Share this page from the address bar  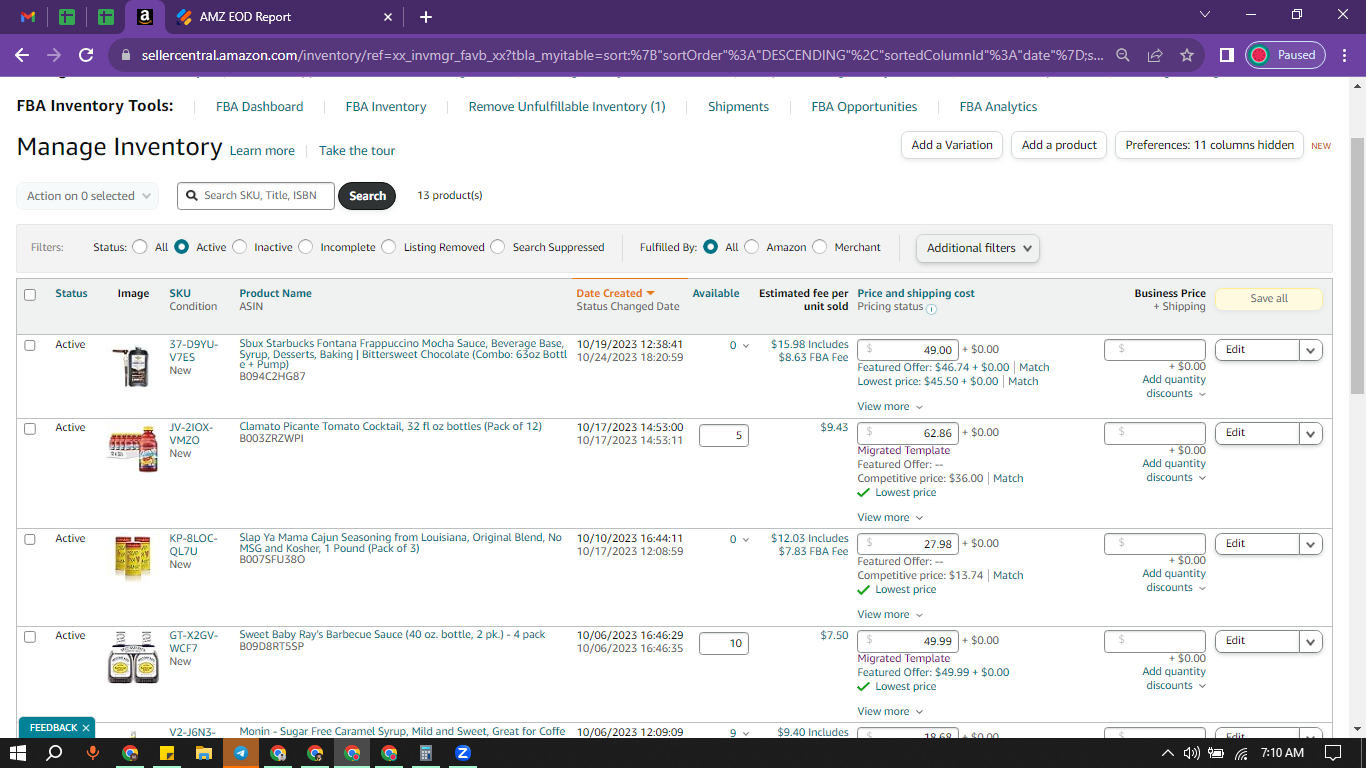[1155, 55]
